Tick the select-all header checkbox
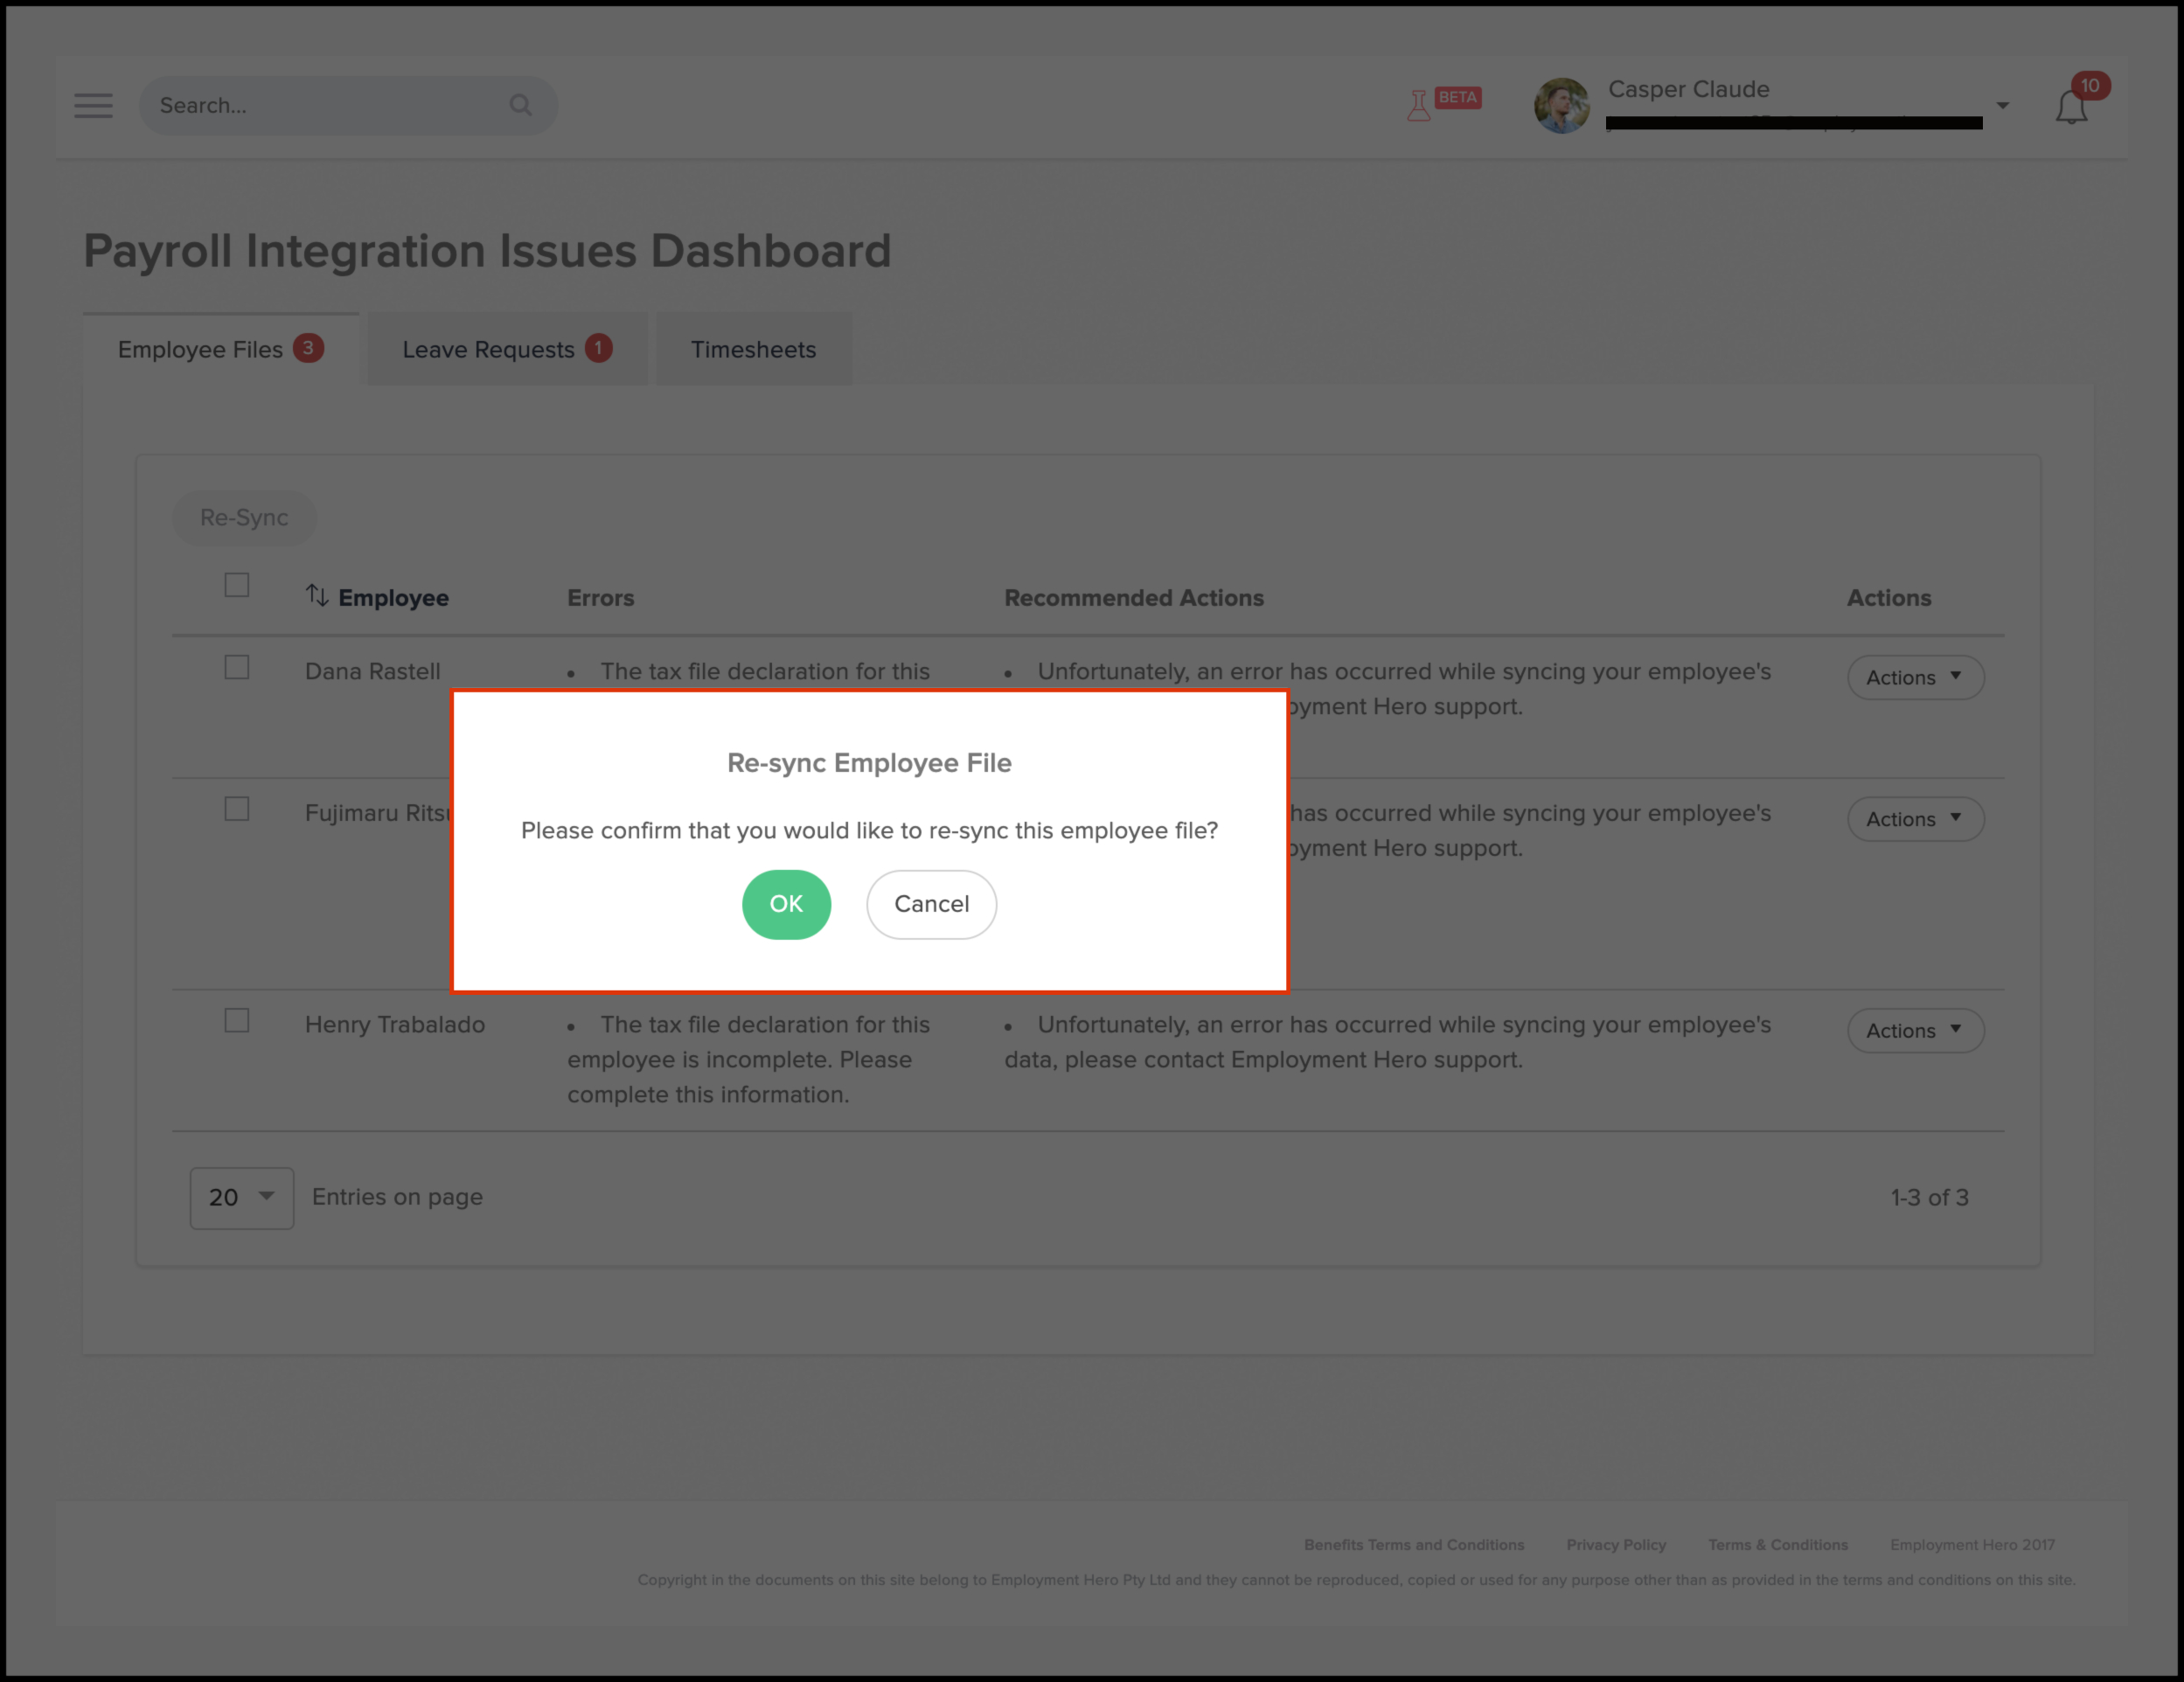 click(x=237, y=585)
